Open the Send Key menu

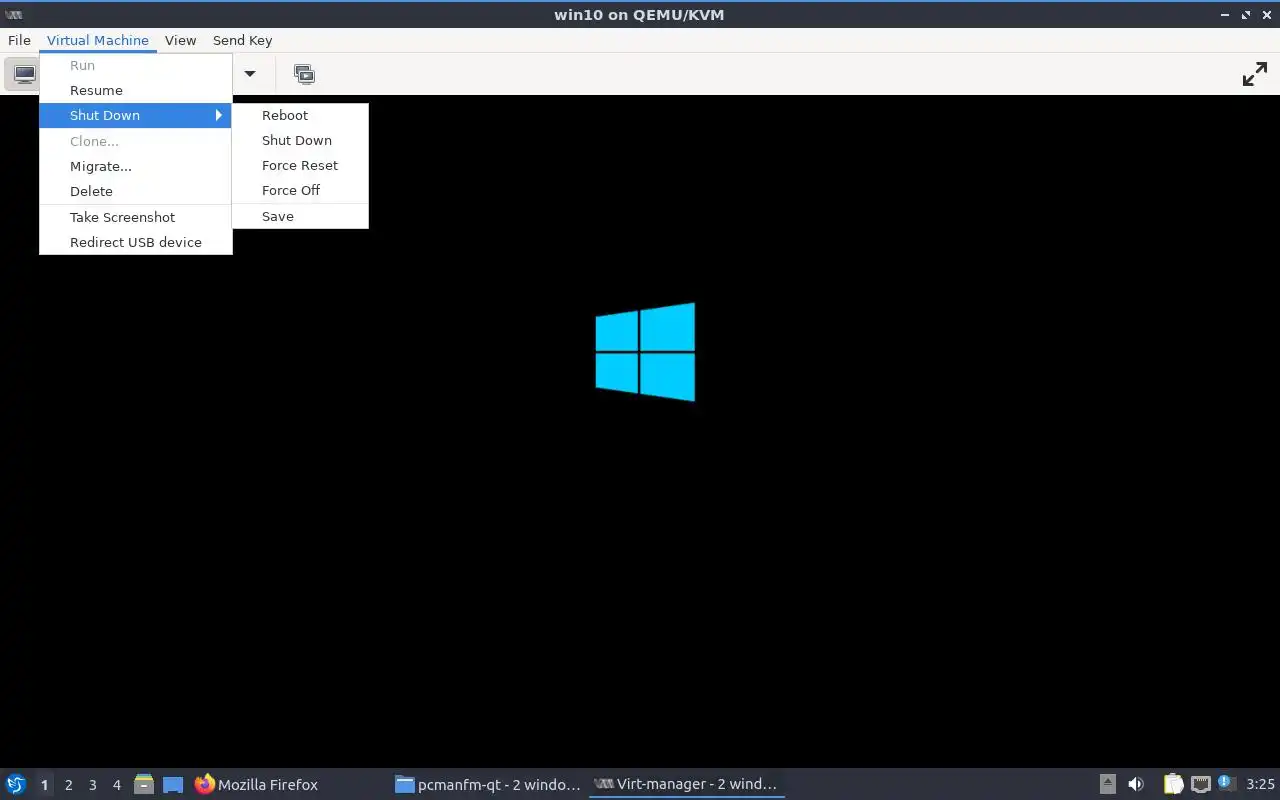242,40
